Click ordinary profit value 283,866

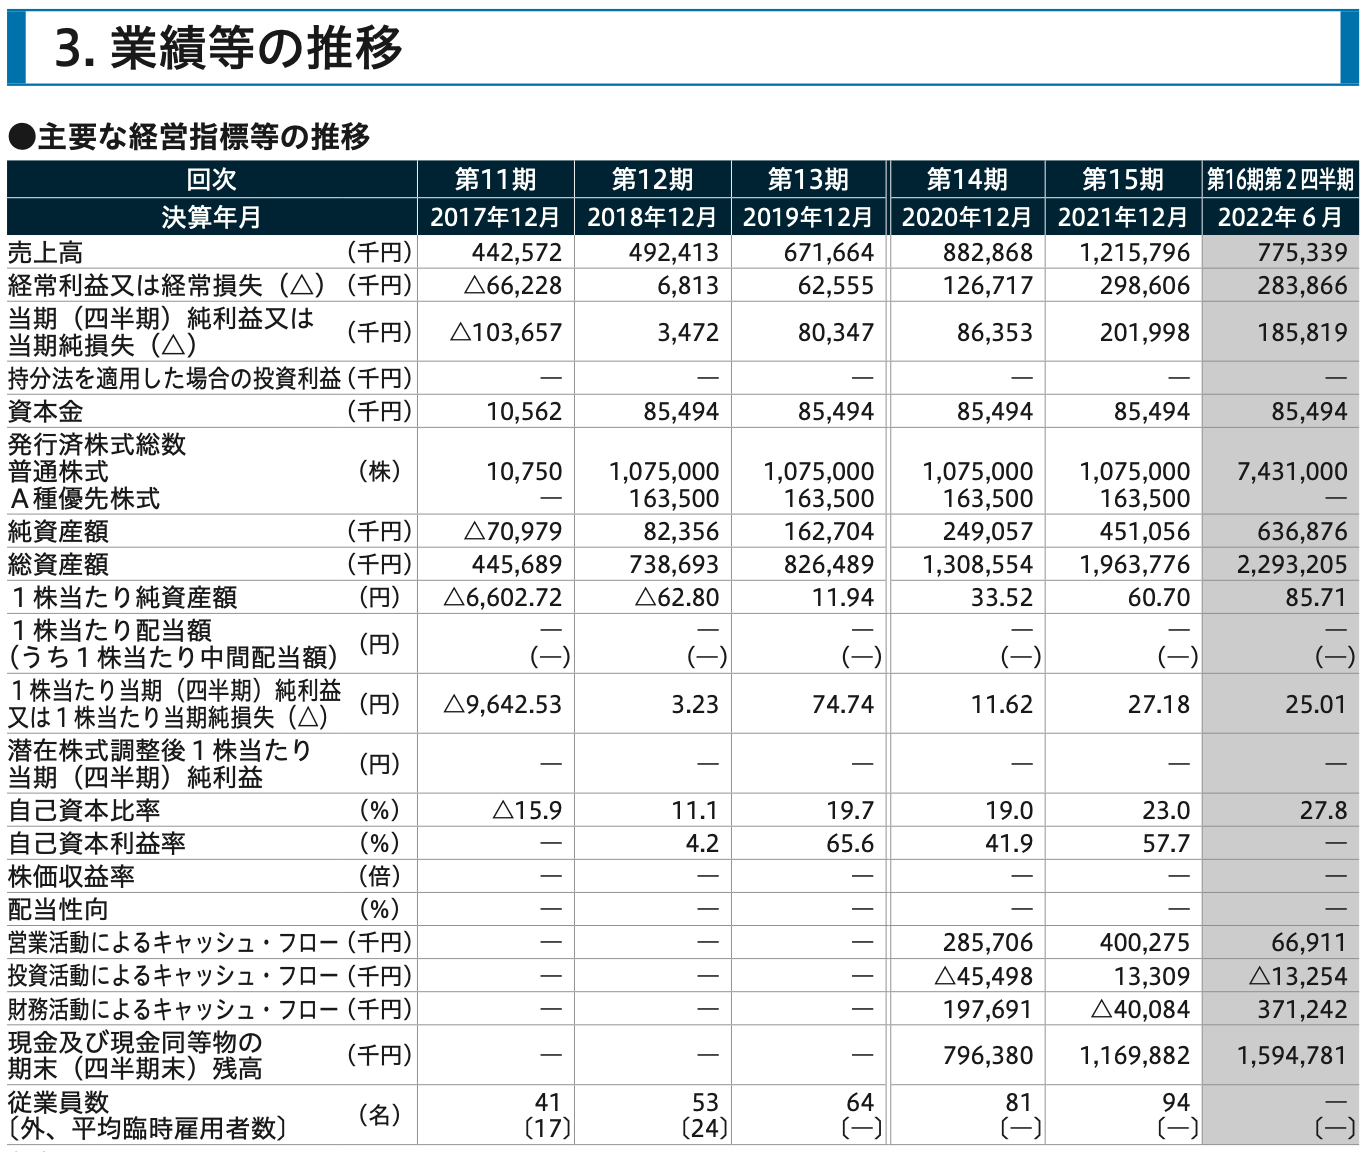(x=1302, y=285)
